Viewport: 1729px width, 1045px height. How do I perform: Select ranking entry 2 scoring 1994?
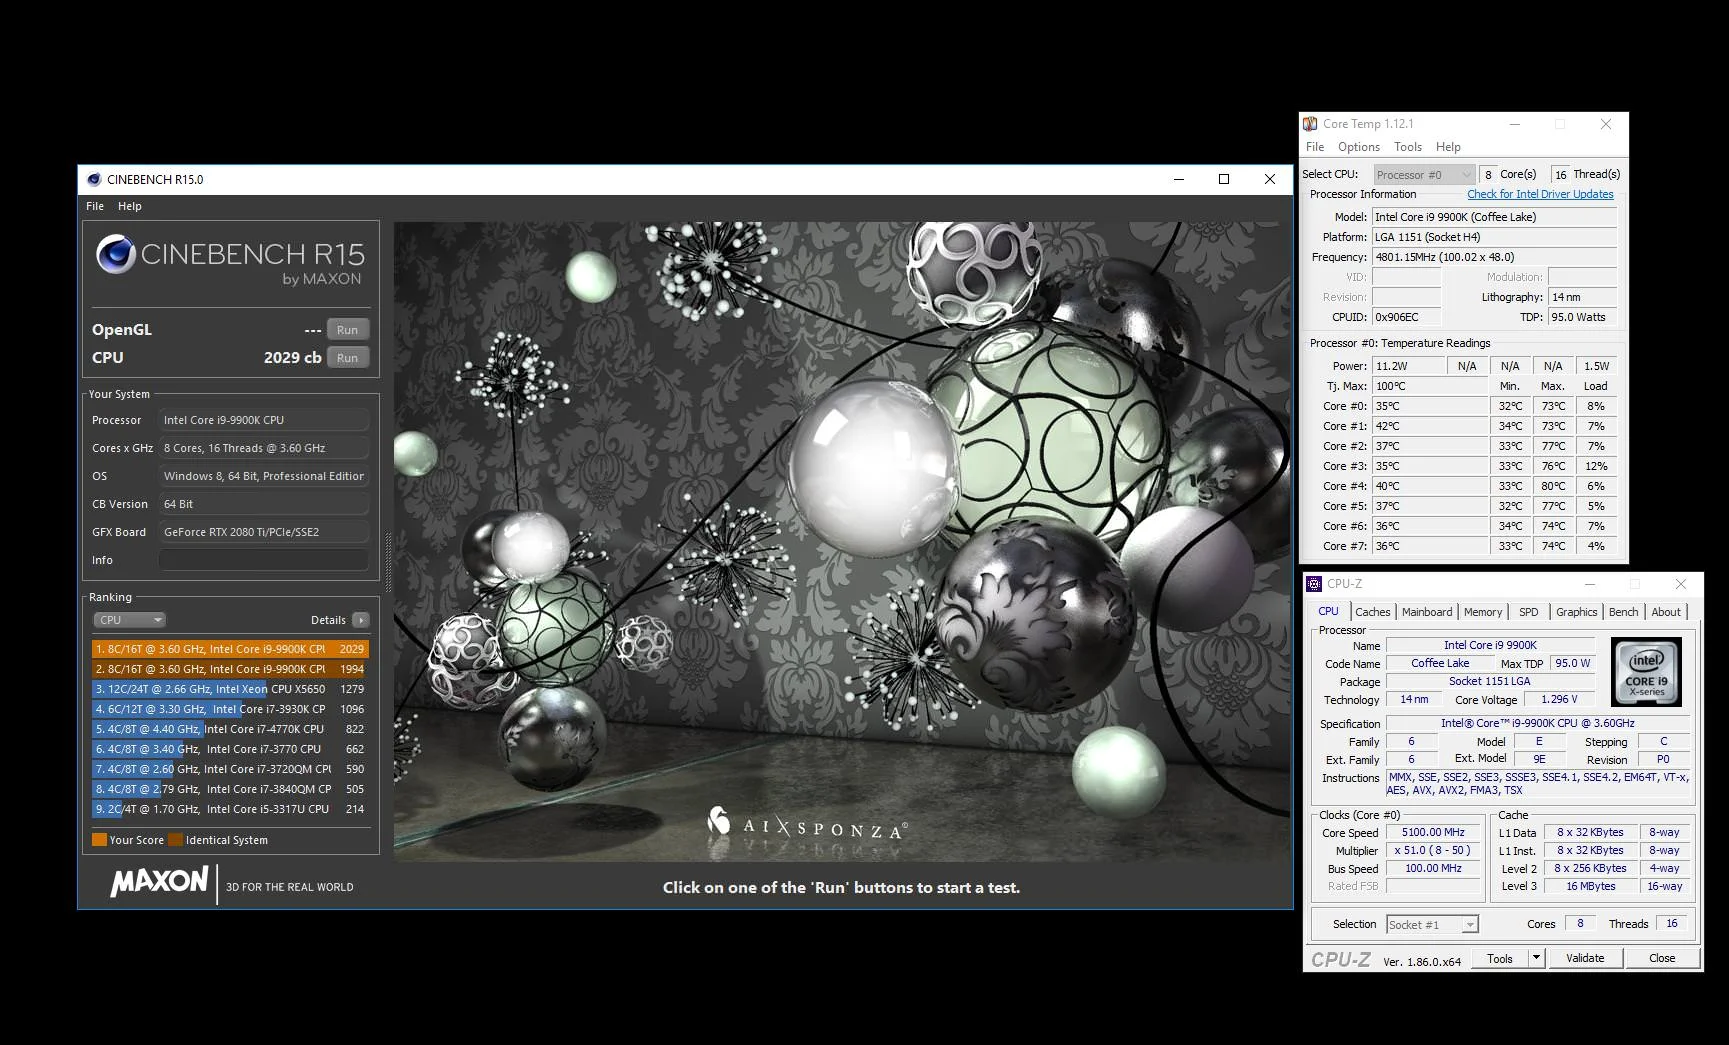(230, 669)
